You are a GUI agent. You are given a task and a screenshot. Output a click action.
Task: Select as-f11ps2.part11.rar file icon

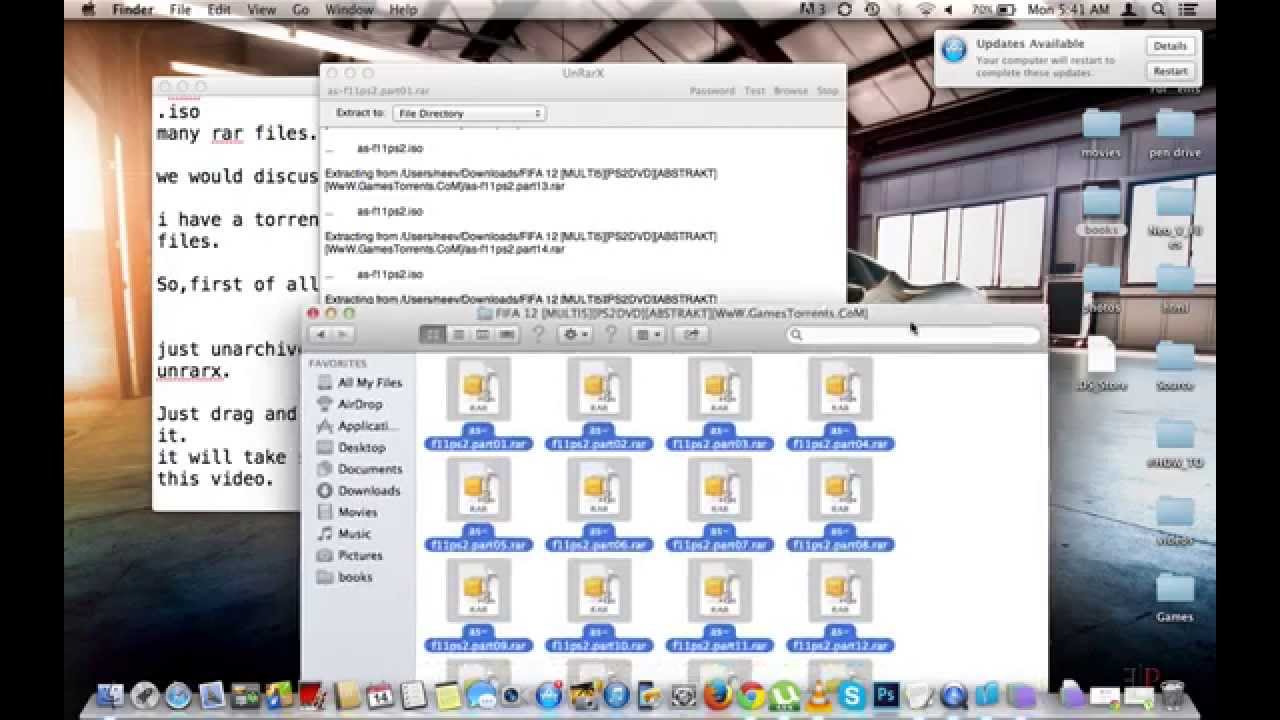tap(720, 591)
